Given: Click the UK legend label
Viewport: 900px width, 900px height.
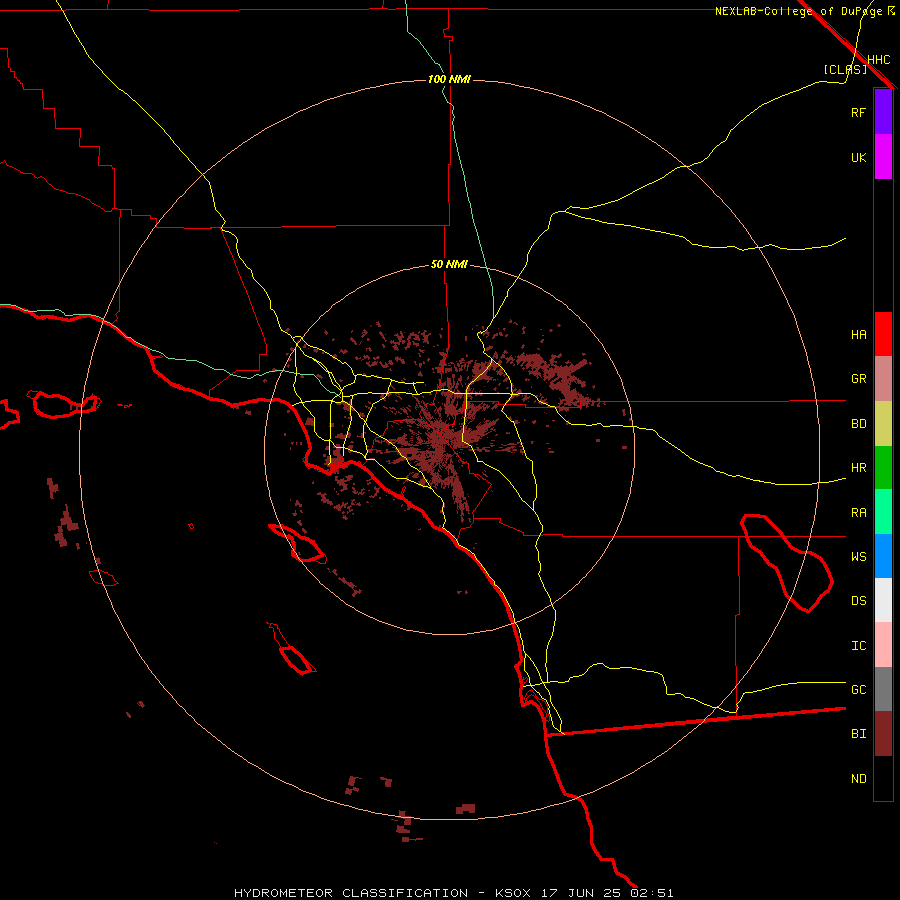Looking at the screenshot, I should [858, 157].
